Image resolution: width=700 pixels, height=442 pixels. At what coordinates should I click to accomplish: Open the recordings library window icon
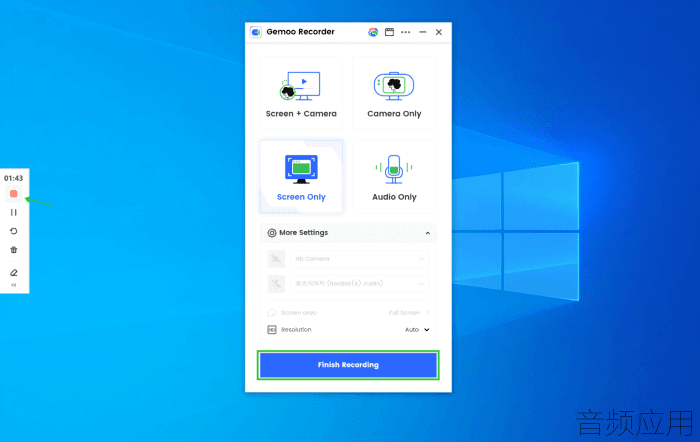[389, 32]
